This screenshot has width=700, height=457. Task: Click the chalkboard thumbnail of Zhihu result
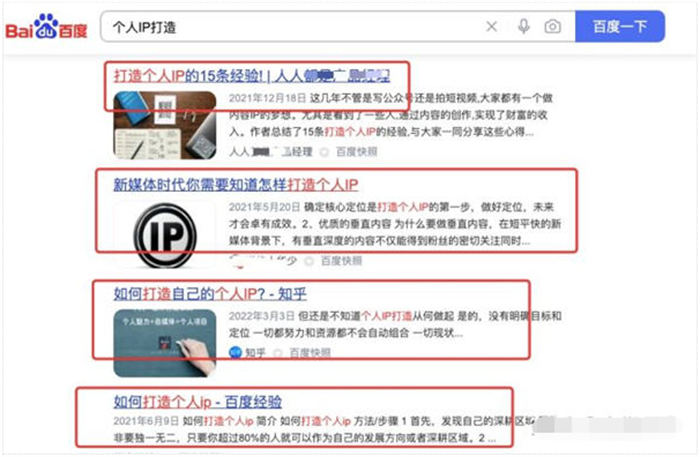tap(165, 343)
